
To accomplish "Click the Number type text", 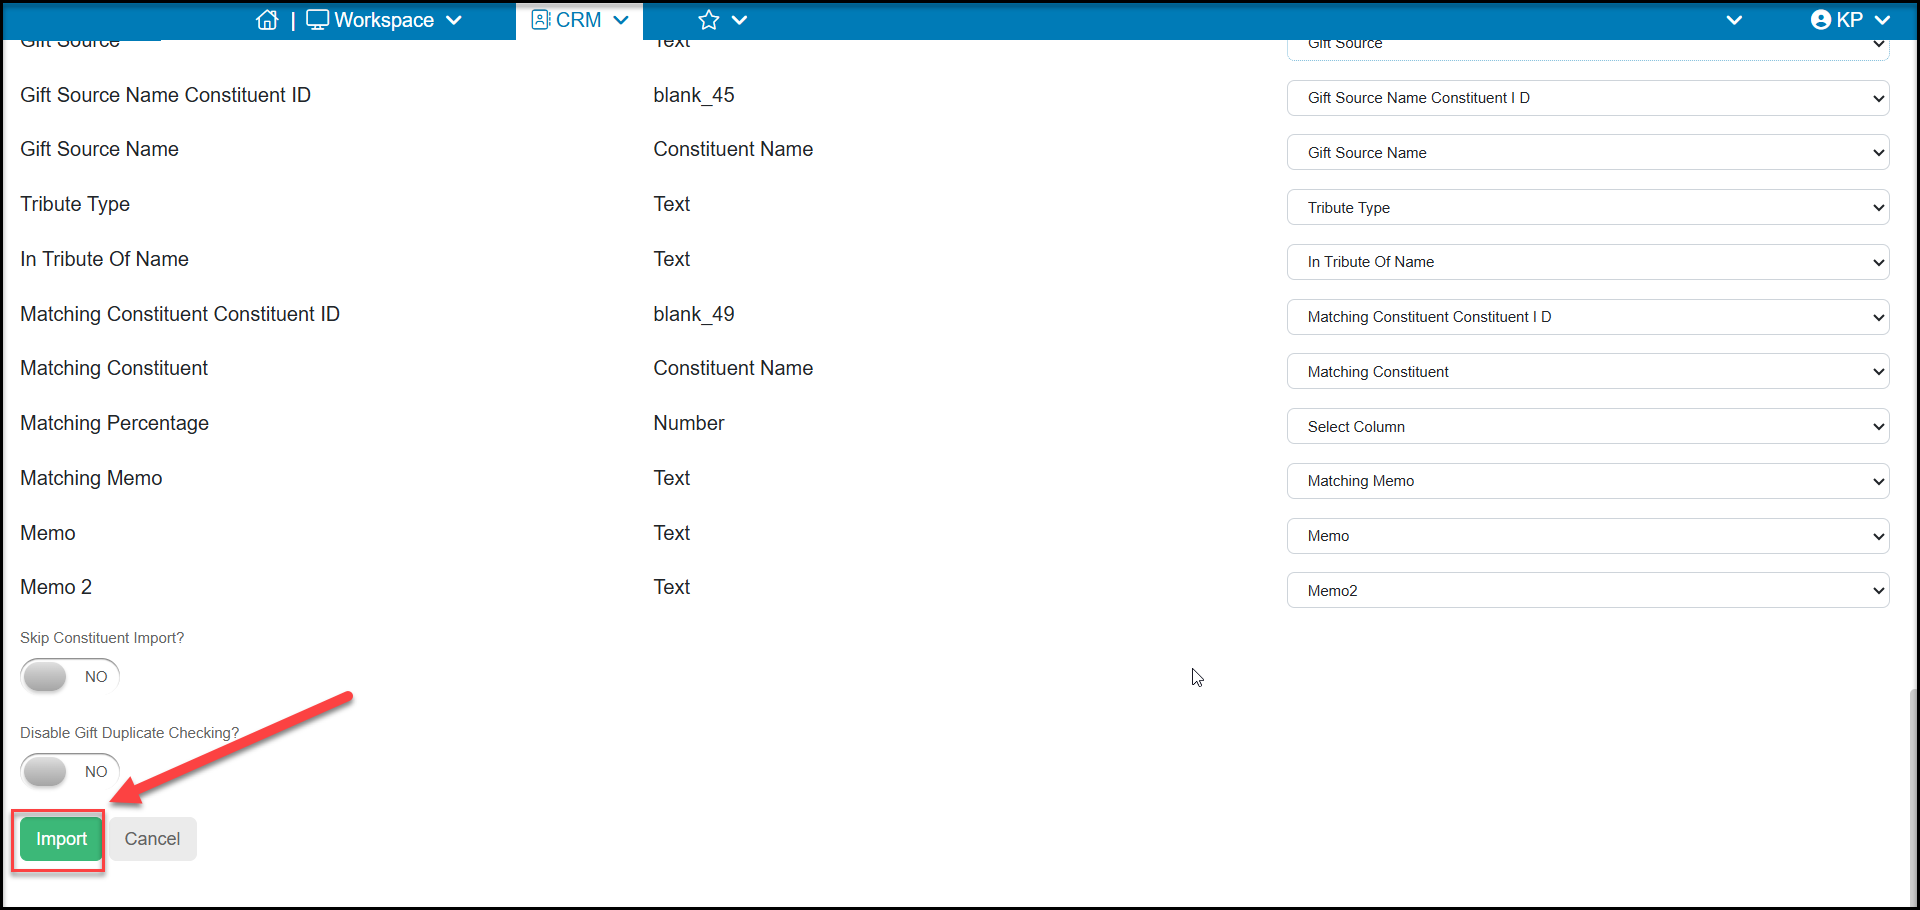I will coord(689,423).
